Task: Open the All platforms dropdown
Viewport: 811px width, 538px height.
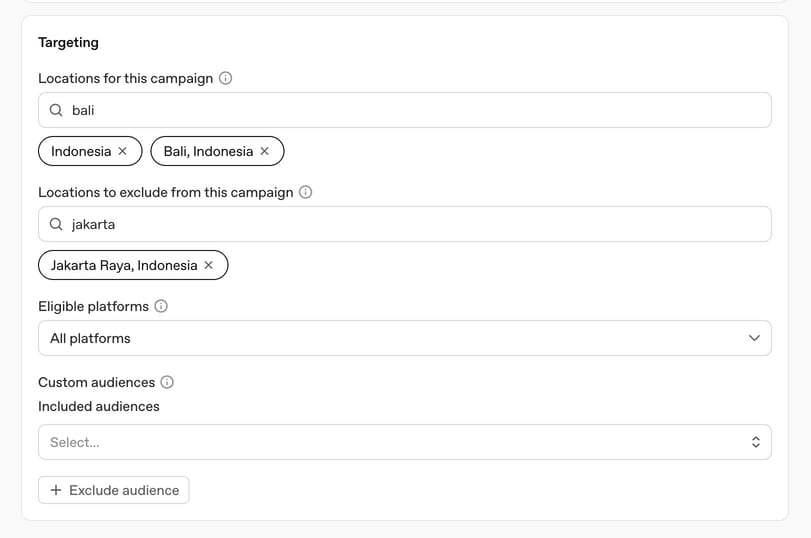Action: click(x=405, y=338)
